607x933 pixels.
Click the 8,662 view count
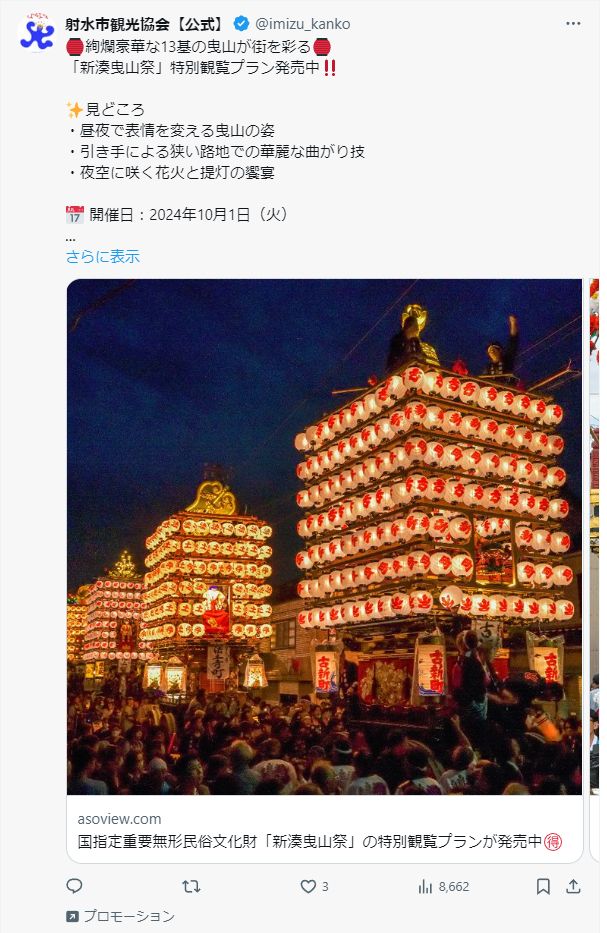[454, 887]
